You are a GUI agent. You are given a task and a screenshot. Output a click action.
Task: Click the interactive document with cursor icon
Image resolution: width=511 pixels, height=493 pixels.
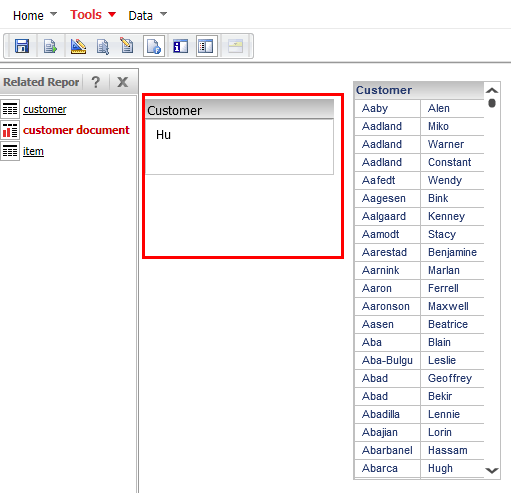click(x=103, y=46)
